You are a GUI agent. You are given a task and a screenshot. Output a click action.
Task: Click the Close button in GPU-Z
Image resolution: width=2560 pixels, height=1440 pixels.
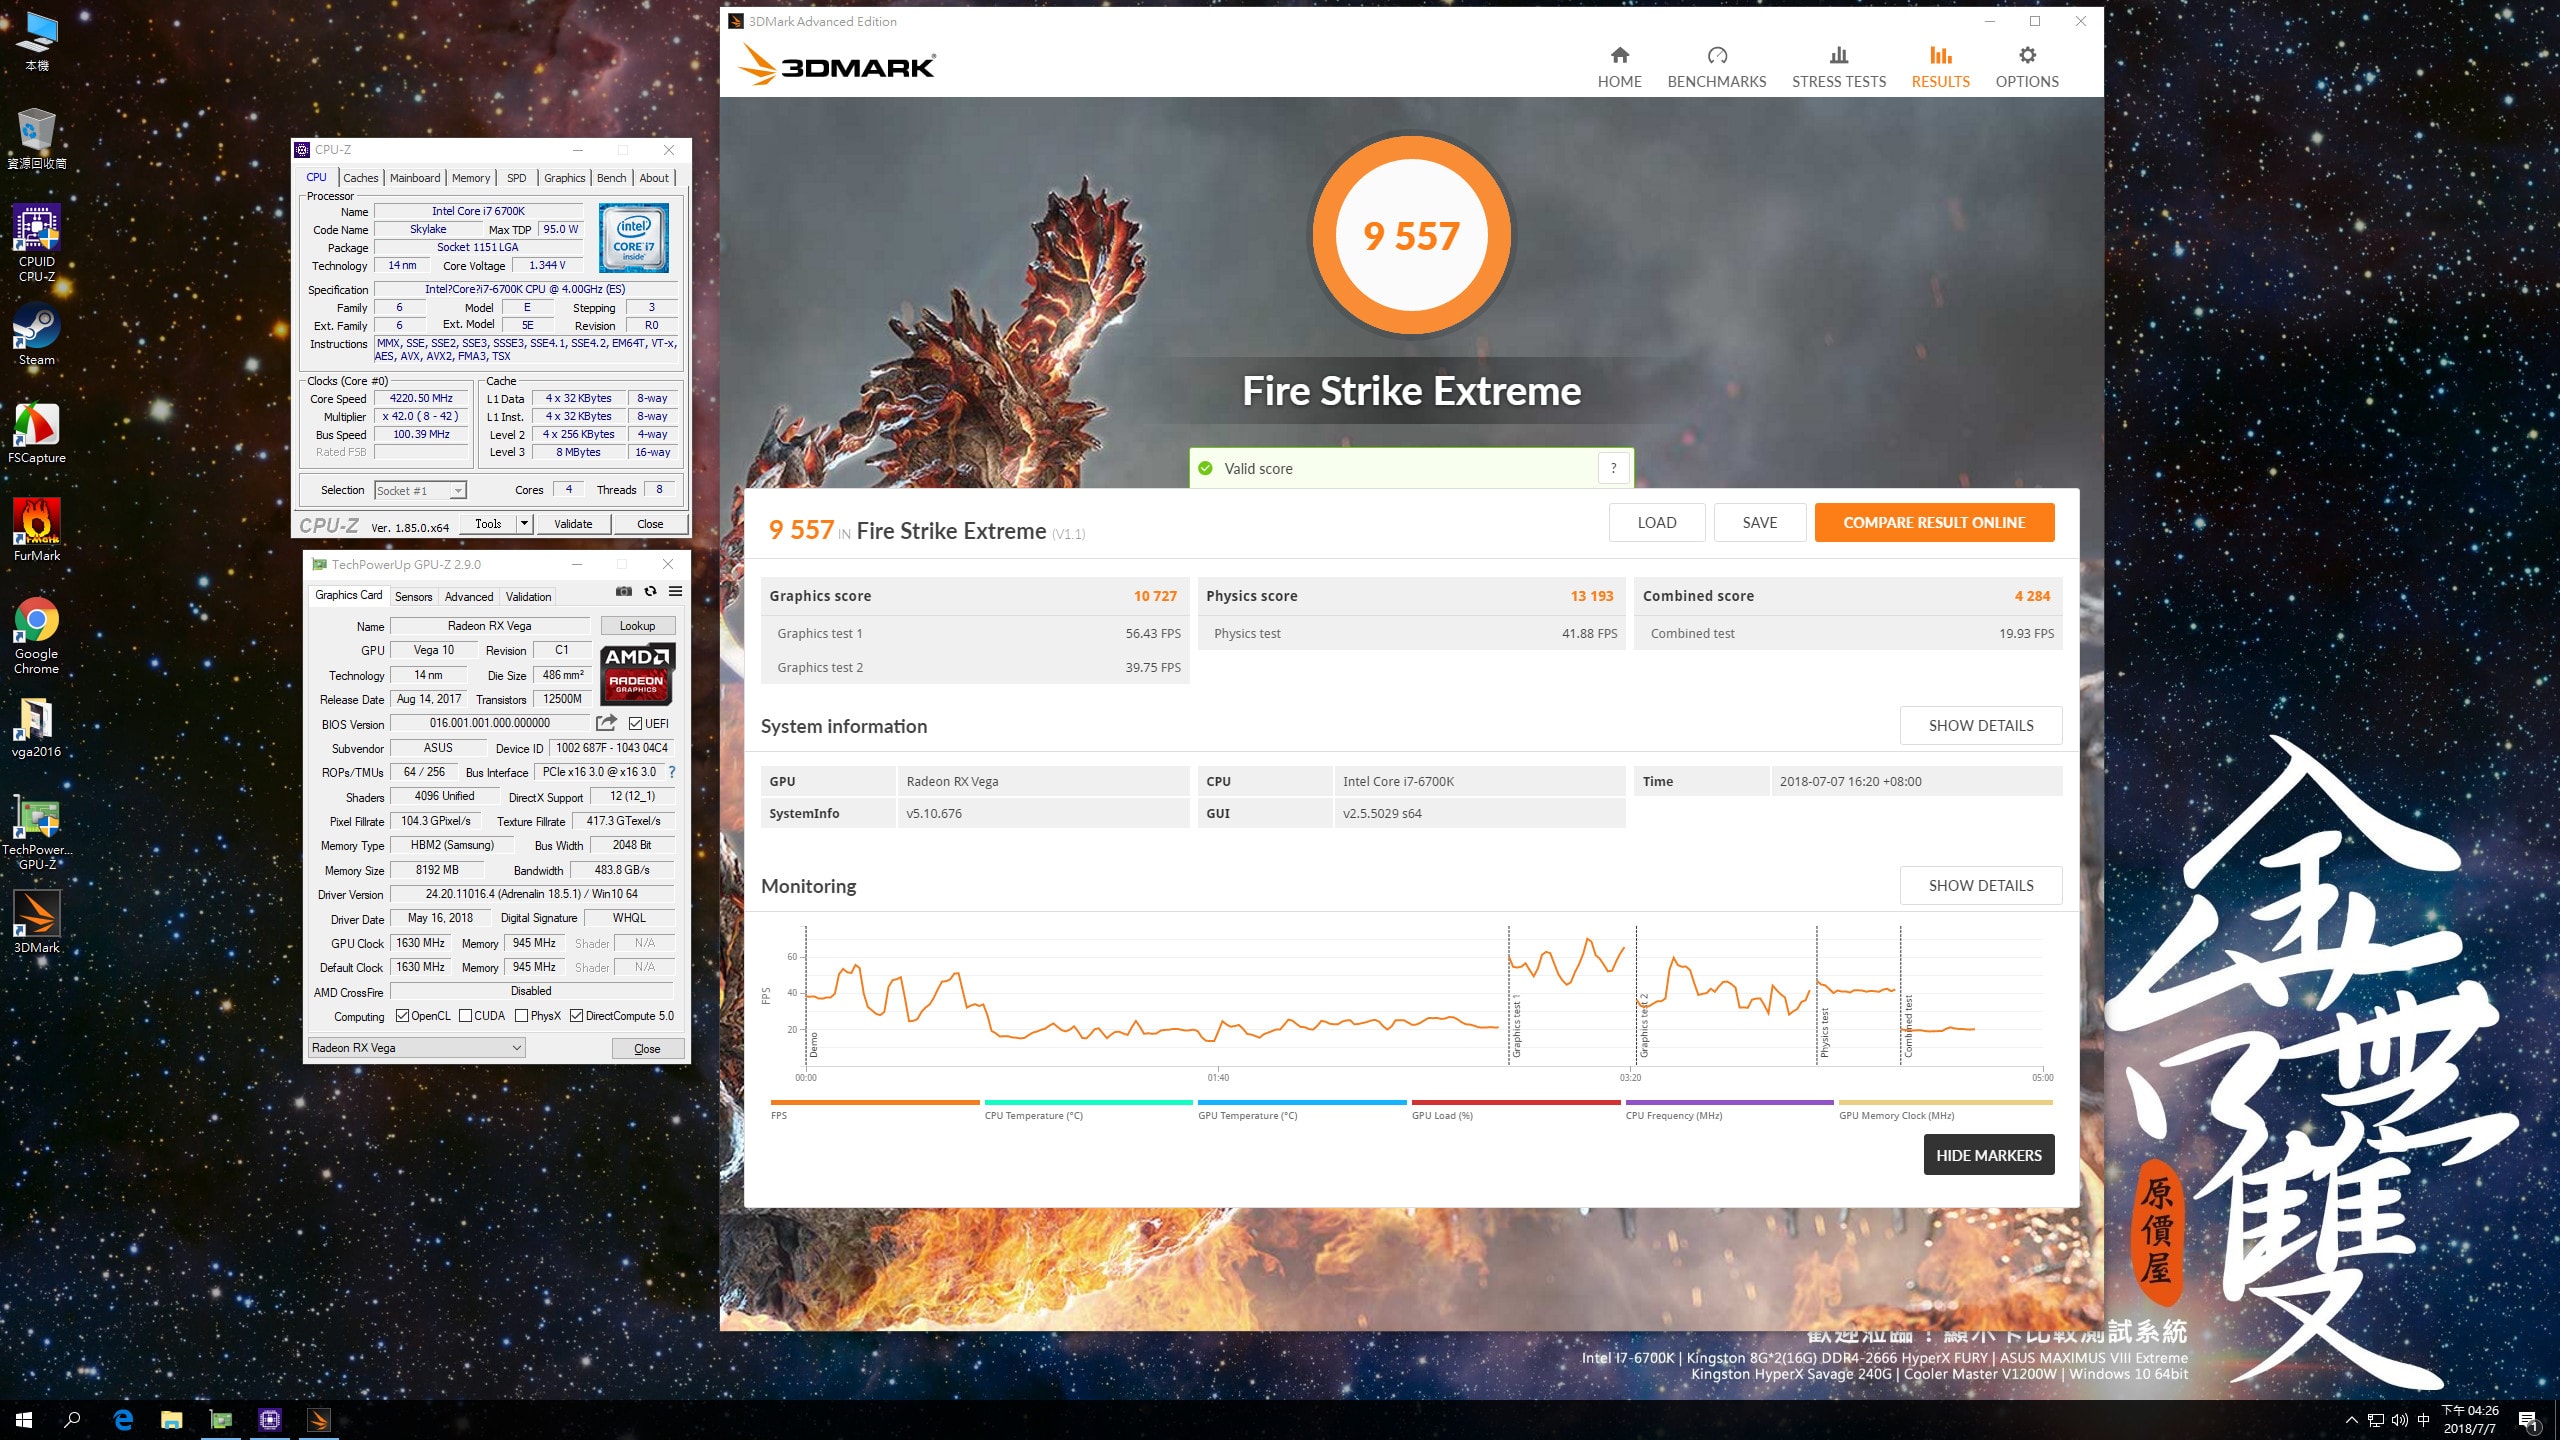[647, 1049]
